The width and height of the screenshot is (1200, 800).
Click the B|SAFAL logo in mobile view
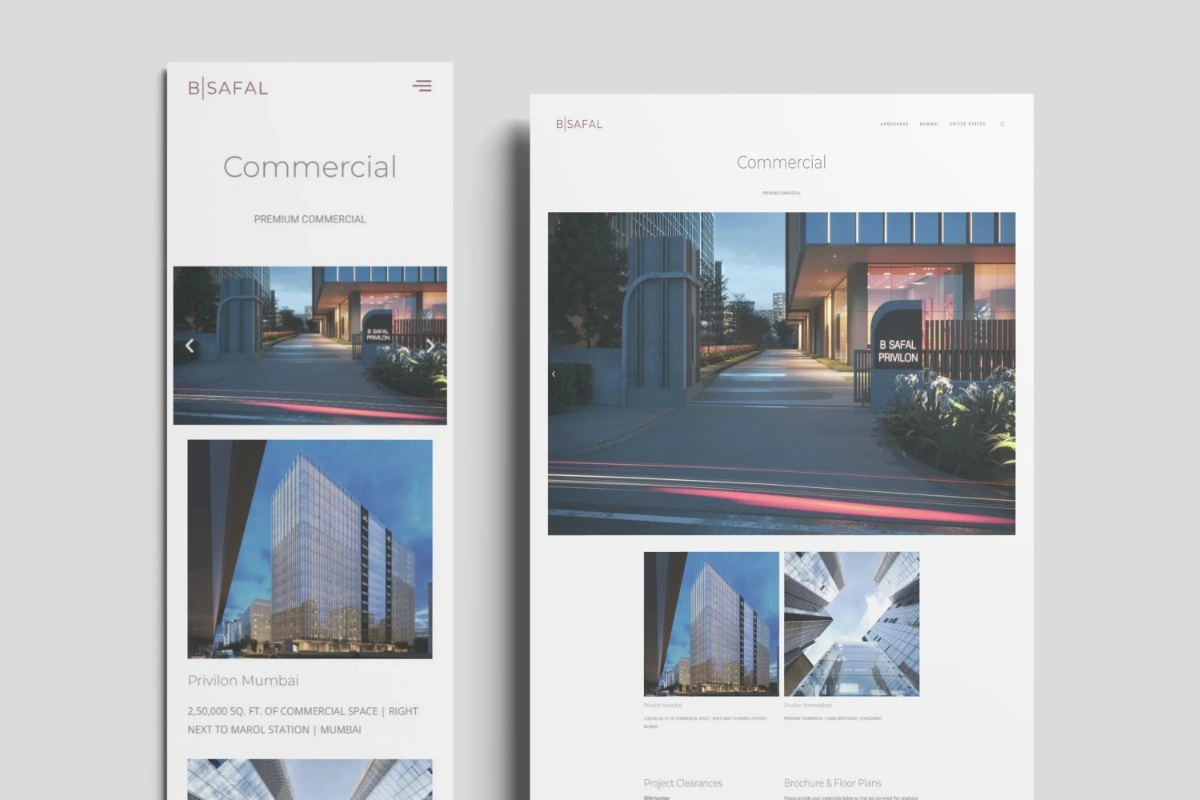click(x=228, y=88)
